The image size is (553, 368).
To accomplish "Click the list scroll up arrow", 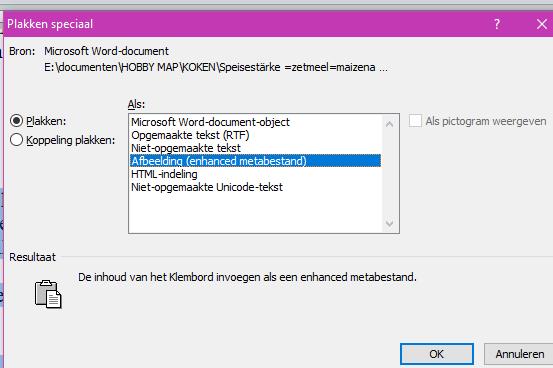I will point(389,124).
